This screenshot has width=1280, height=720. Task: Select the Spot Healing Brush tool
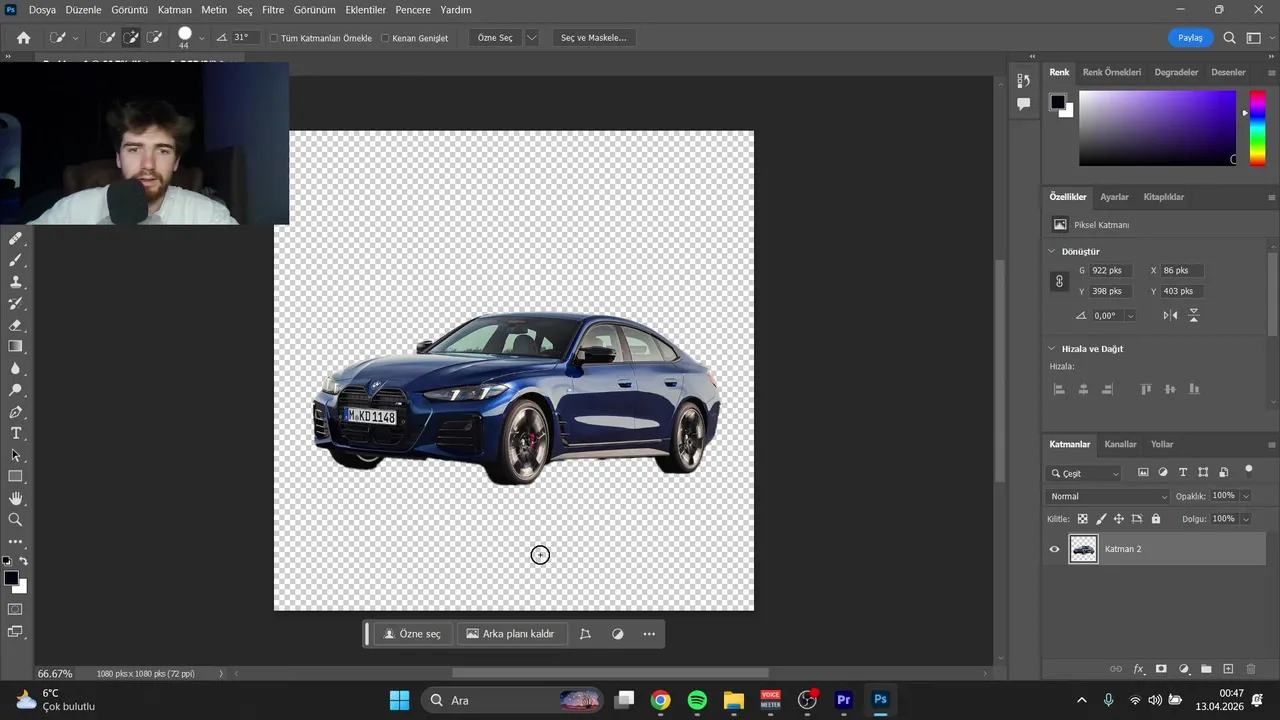(16, 239)
